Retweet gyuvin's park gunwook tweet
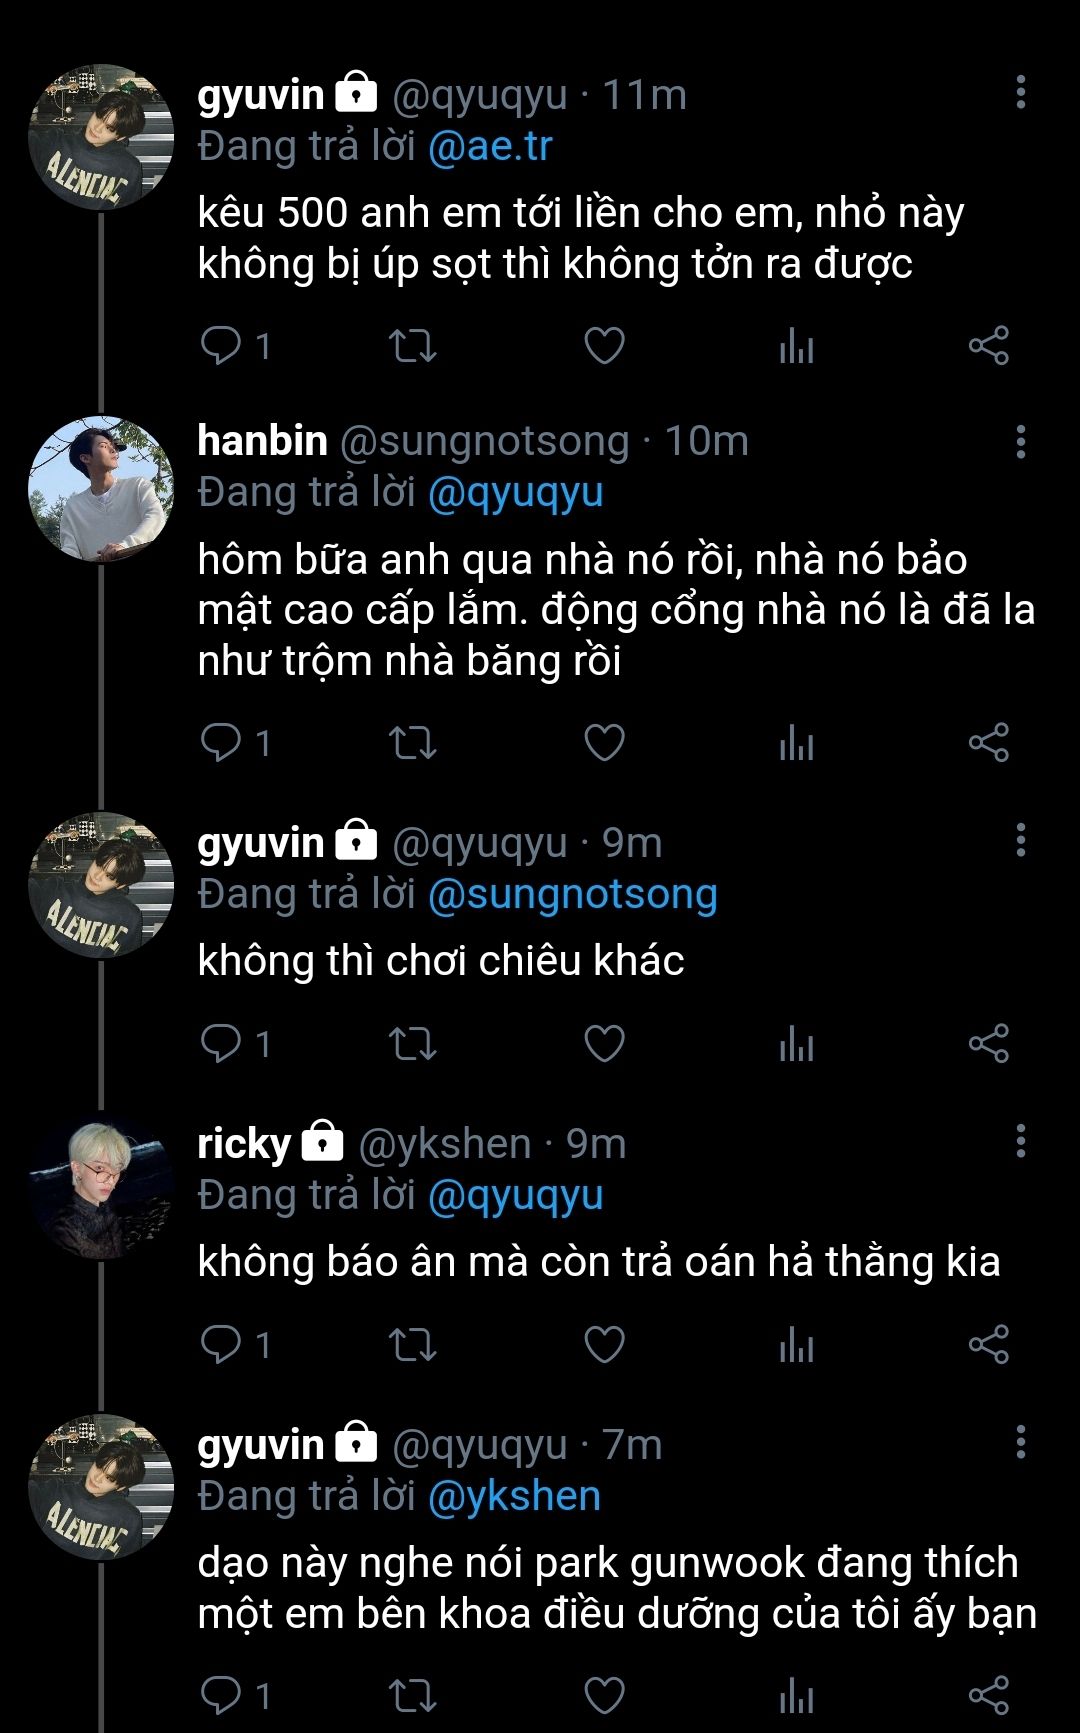Viewport: 1080px width, 1733px height. tap(412, 1695)
